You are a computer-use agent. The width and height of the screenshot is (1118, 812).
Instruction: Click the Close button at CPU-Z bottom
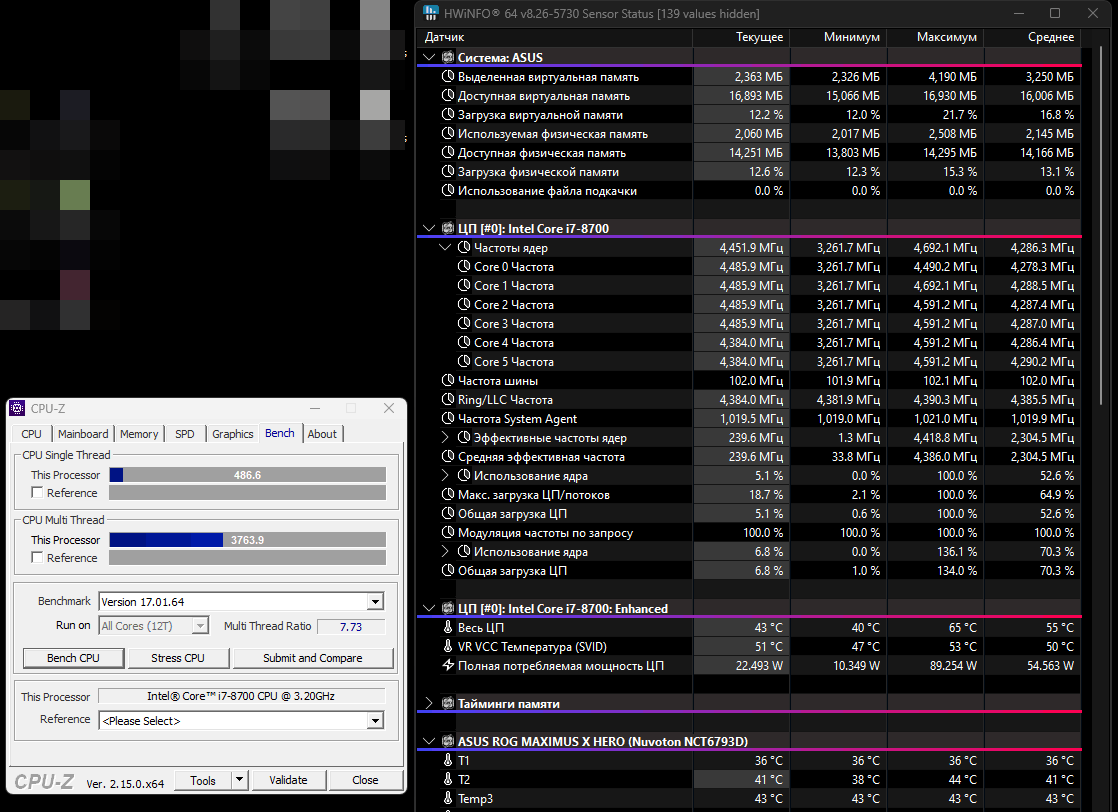coord(365,780)
